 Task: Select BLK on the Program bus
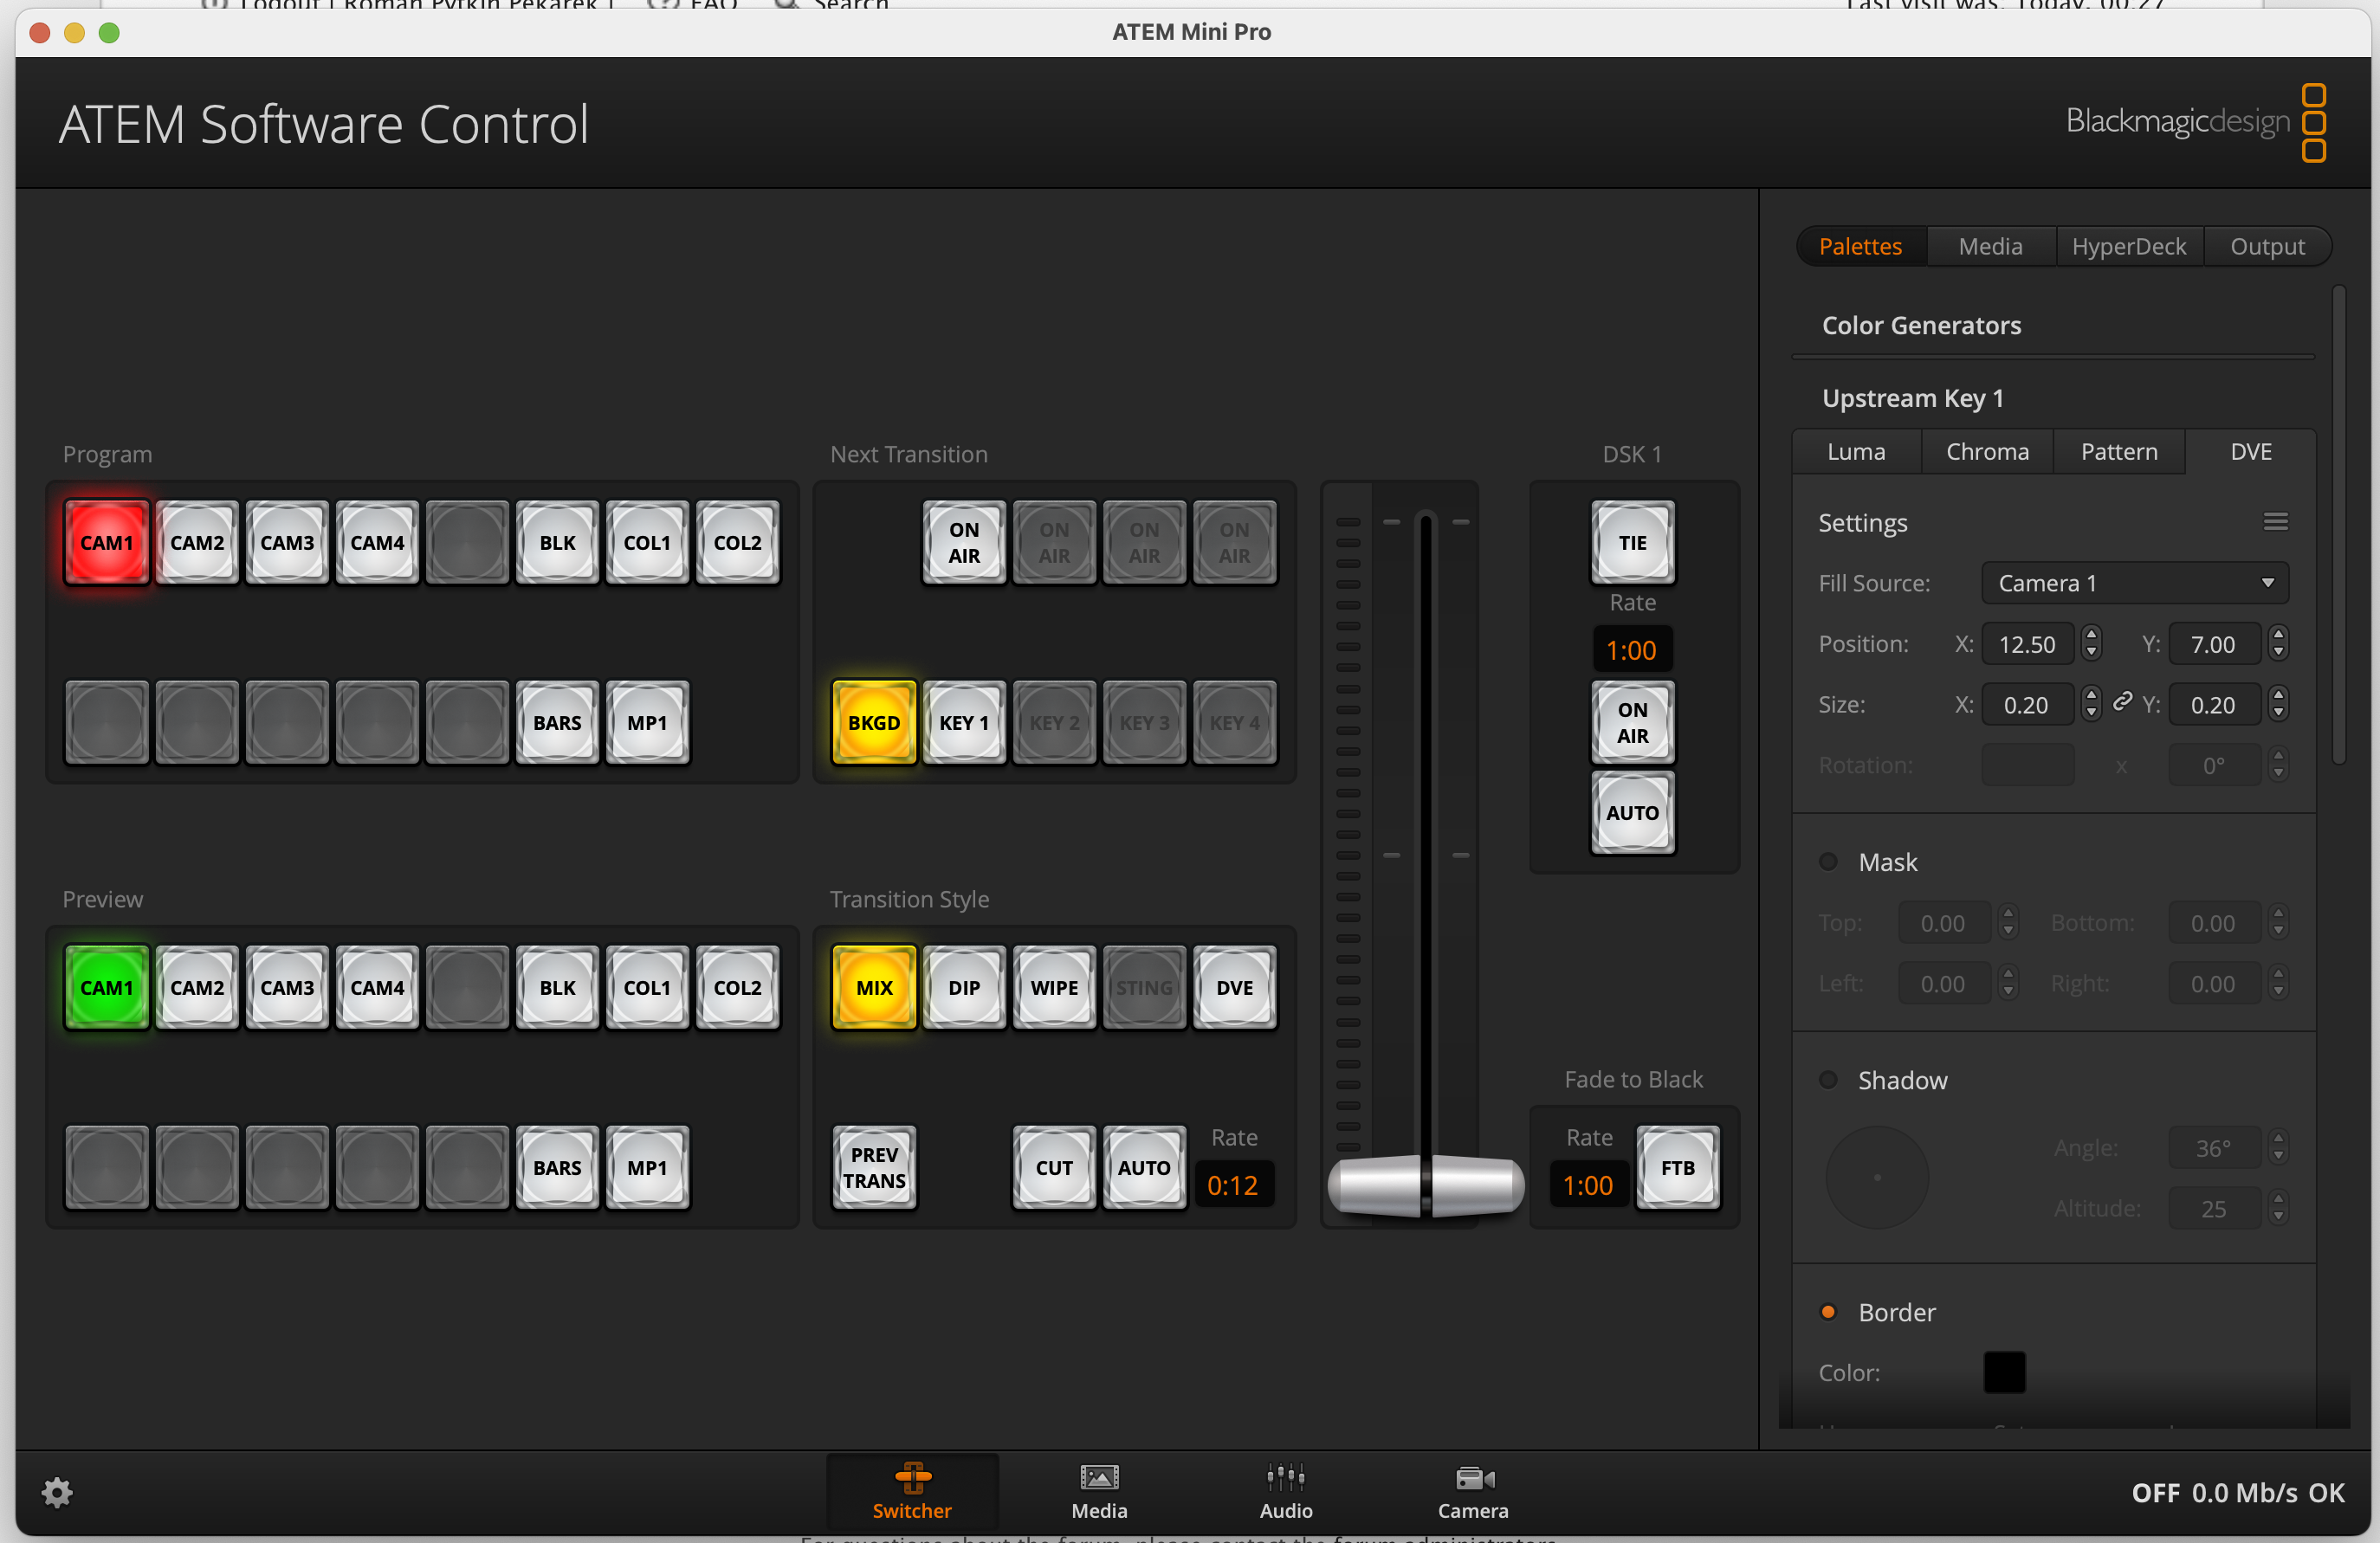click(x=557, y=543)
